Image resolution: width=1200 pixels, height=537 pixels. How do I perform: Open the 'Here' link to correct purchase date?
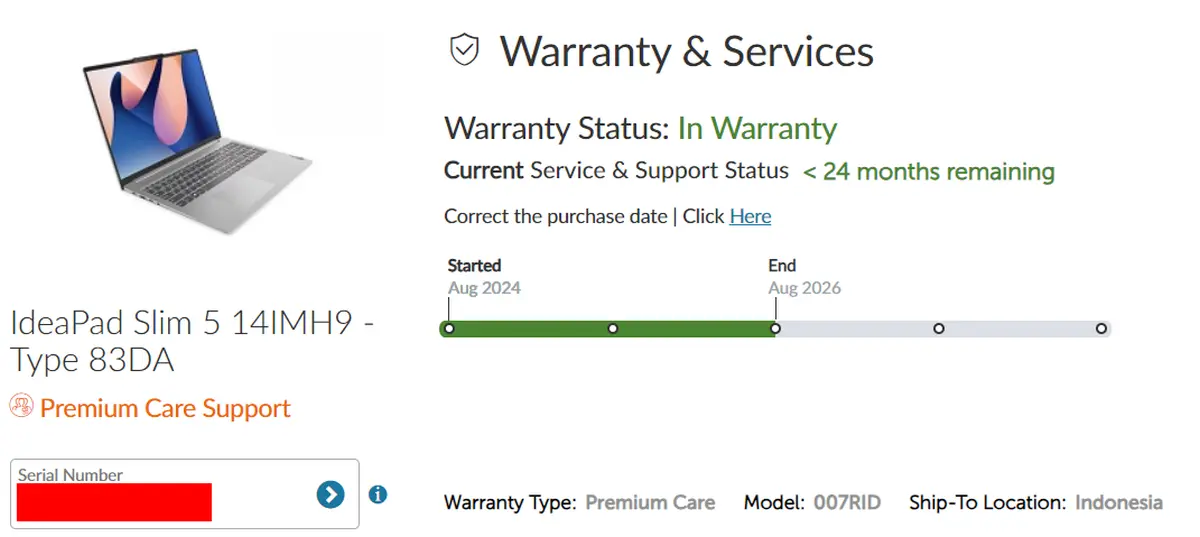[x=750, y=216]
